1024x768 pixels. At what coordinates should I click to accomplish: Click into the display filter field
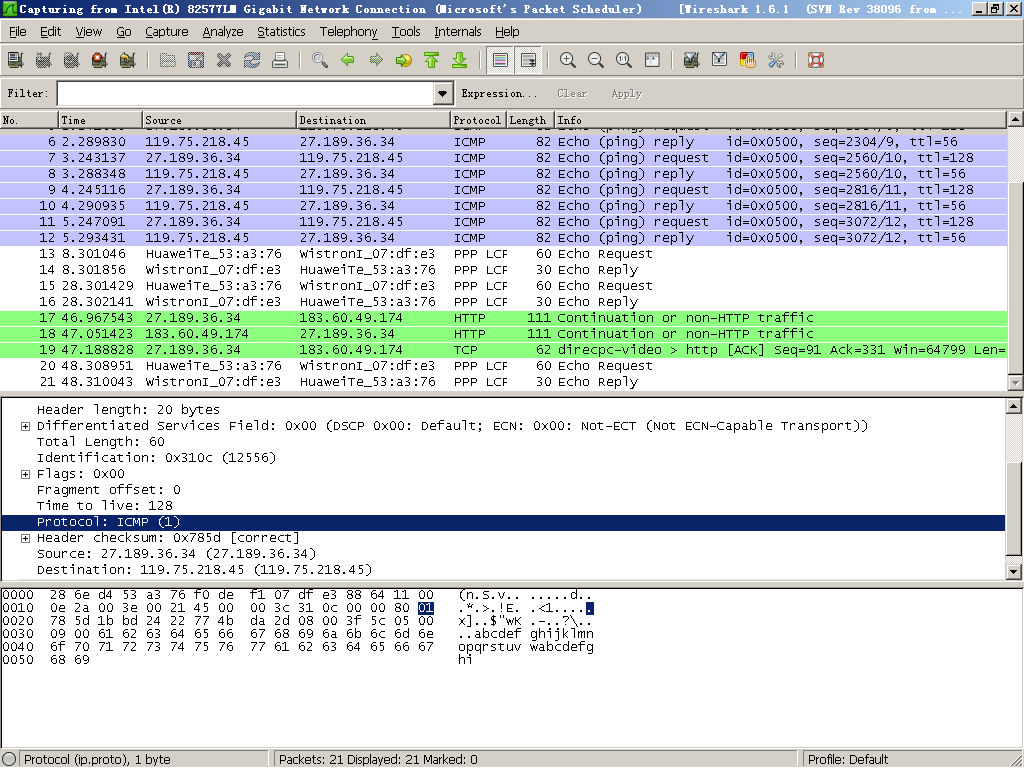coord(245,93)
